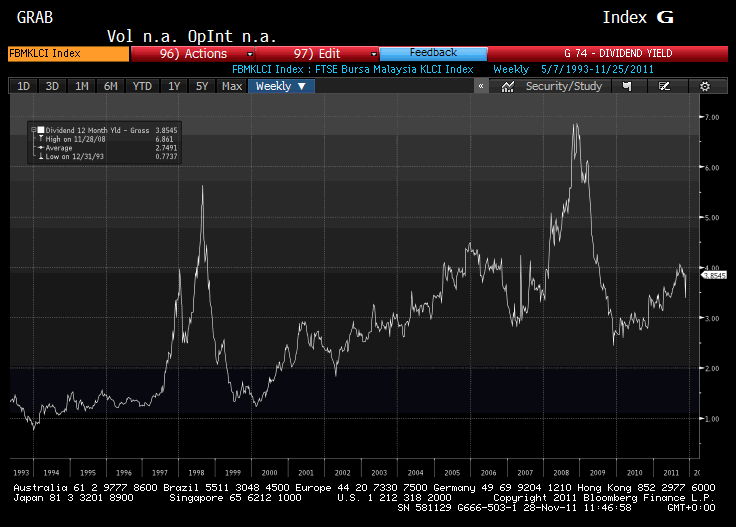Open chart settings gear icon

705,87
